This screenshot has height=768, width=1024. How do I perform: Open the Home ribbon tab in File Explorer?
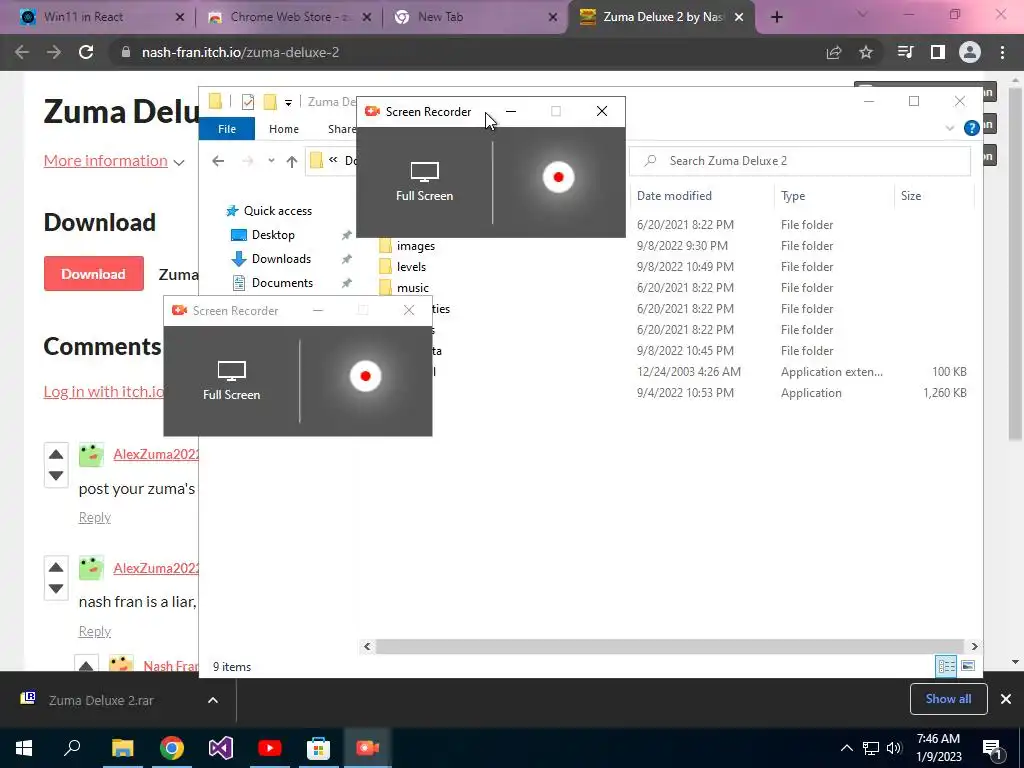click(283, 129)
